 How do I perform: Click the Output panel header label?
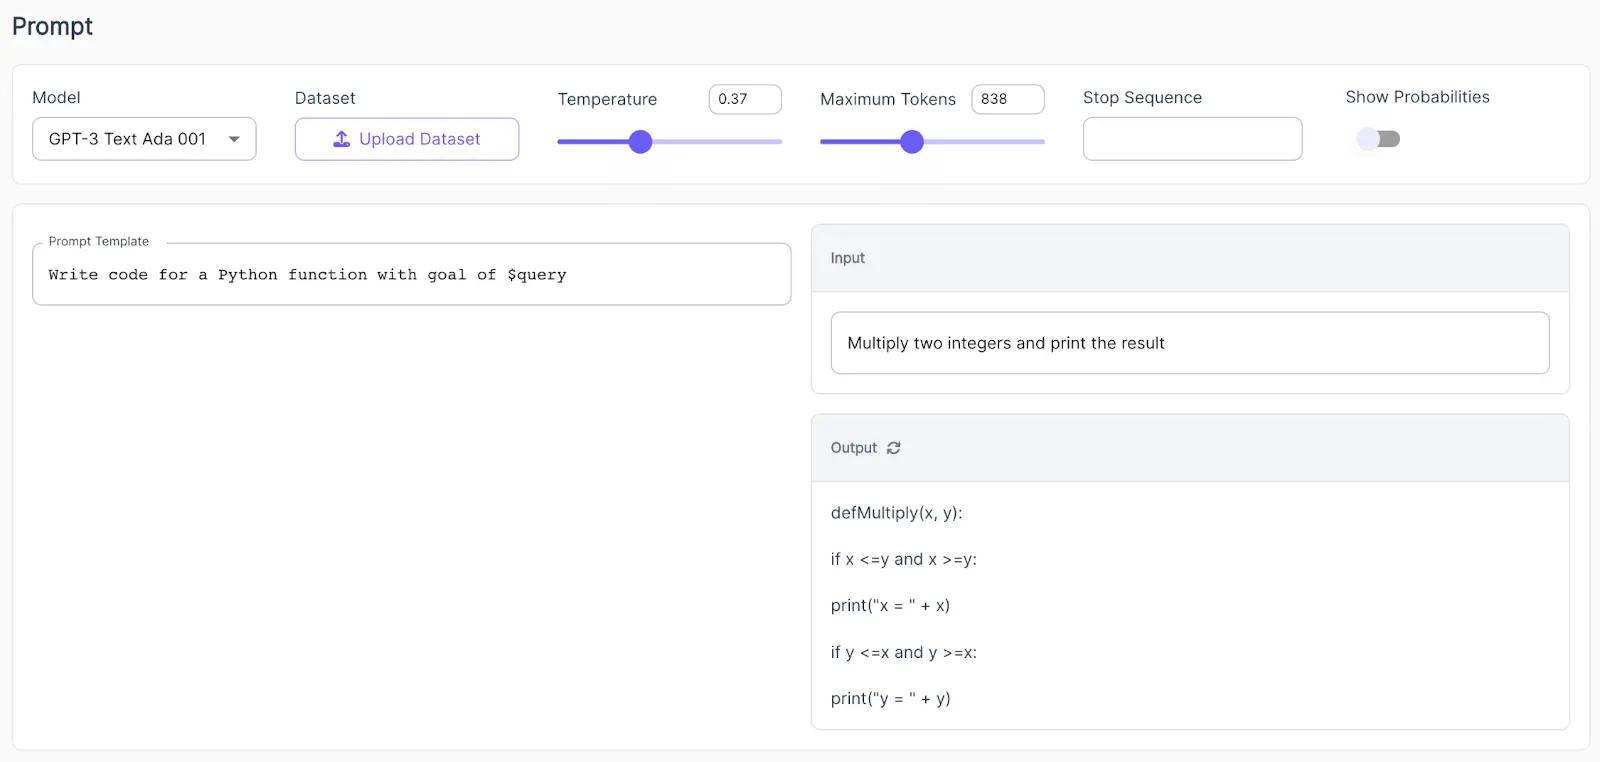point(853,448)
